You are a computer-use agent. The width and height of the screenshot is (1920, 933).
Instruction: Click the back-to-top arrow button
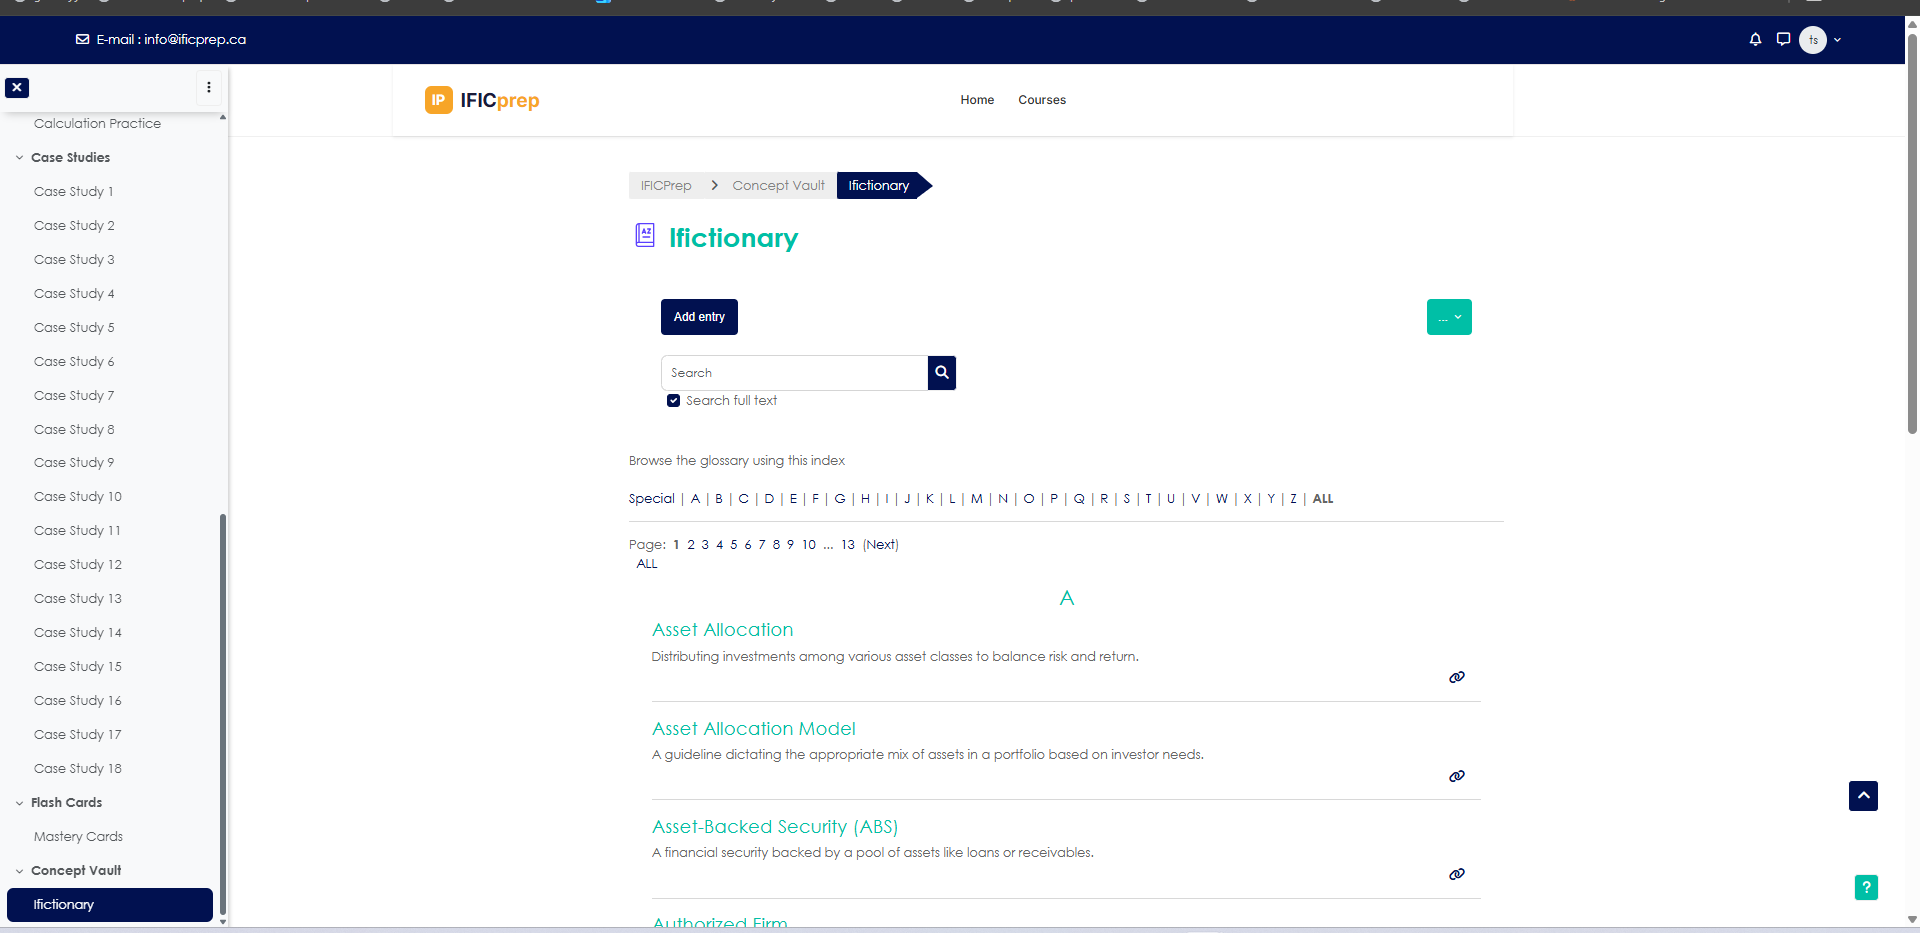pyautogui.click(x=1863, y=796)
